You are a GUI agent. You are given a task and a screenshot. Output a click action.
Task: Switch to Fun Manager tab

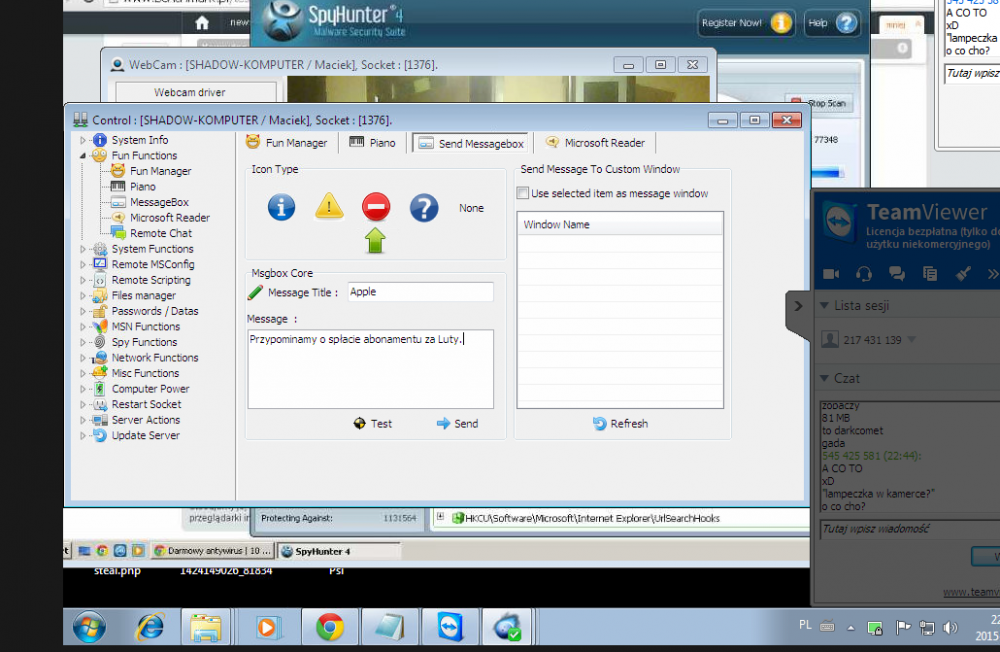(x=286, y=143)
